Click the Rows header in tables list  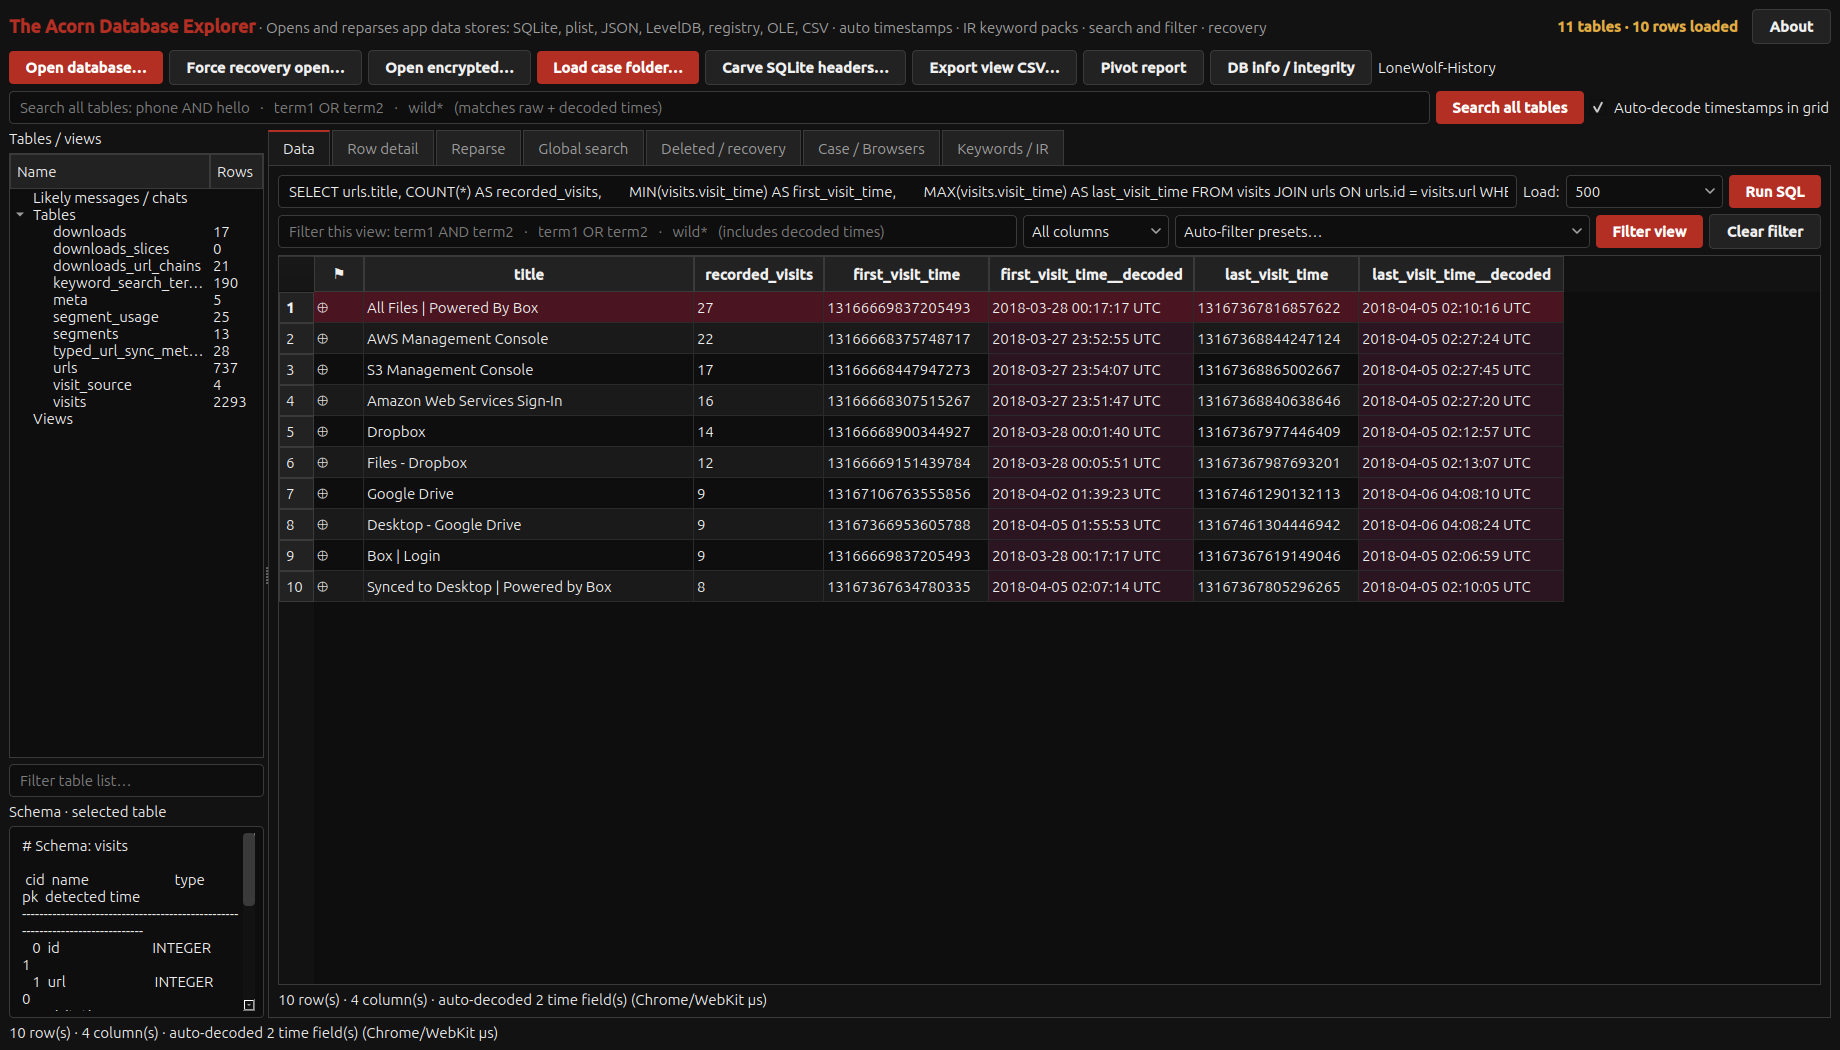point(235,172)
